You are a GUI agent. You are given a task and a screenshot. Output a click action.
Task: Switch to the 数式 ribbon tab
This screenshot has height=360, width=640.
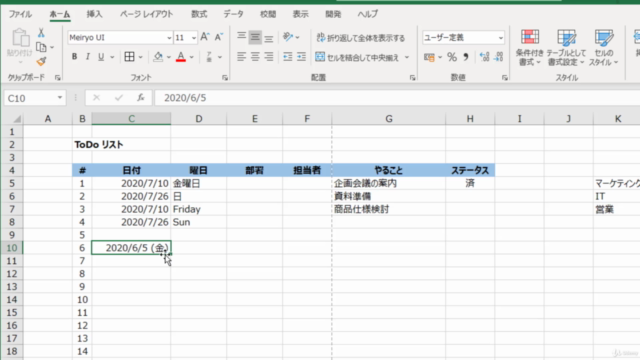coord(199,14)
